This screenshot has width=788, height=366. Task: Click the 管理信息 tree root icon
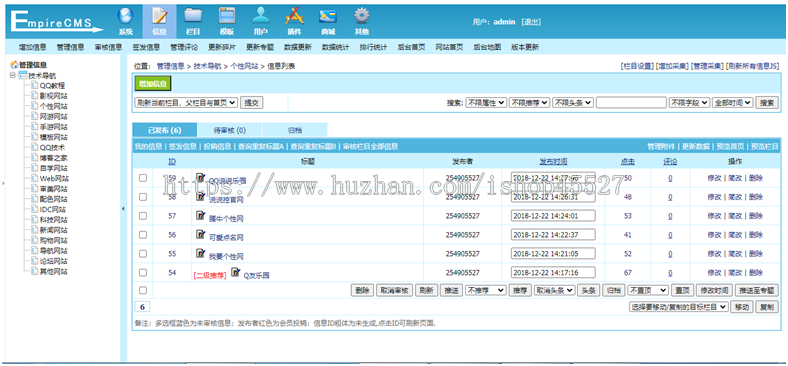[x=14, y=65]
